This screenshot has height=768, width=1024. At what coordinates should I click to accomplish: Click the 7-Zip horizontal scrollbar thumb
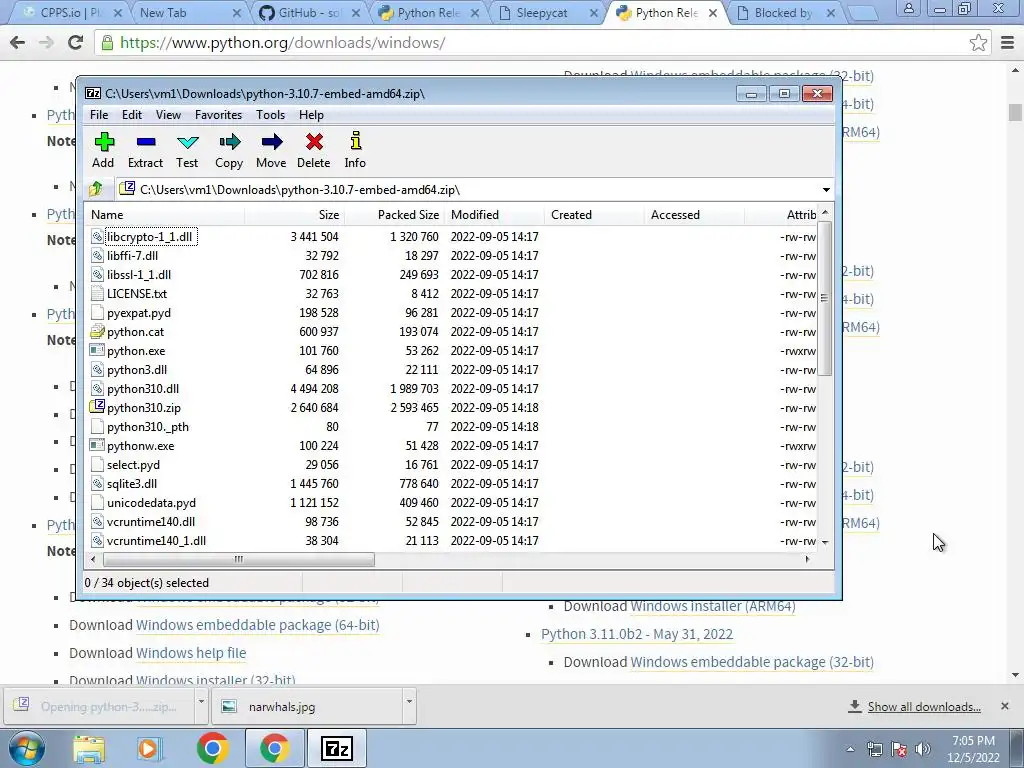pos(239,560)
